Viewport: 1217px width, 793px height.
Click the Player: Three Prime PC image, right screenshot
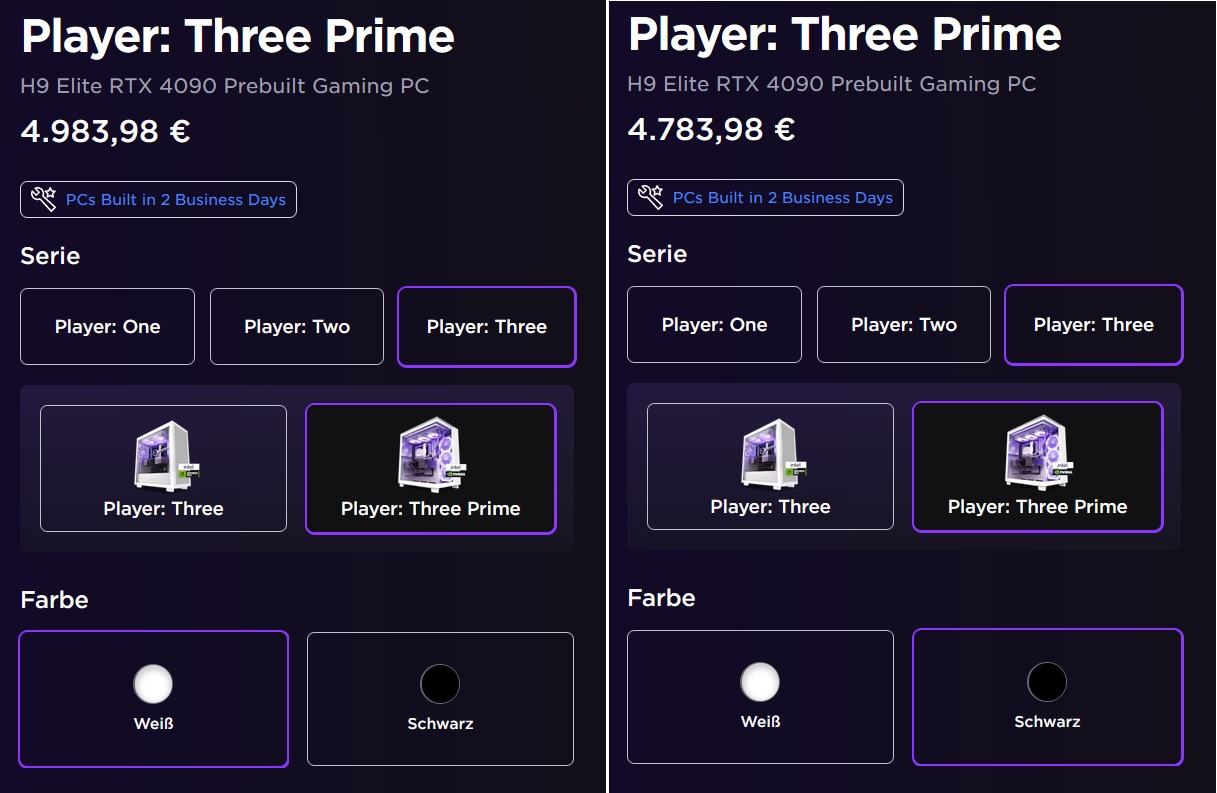(x=1037, y=455)
